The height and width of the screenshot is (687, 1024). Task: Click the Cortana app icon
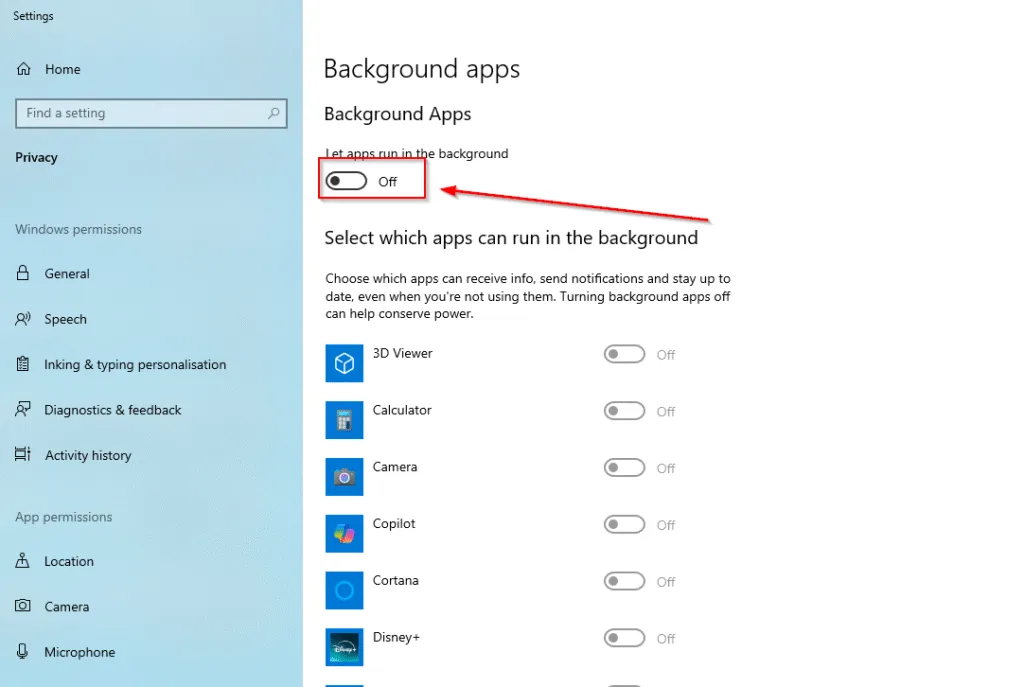pyautogui.click(x=344, y=591)
